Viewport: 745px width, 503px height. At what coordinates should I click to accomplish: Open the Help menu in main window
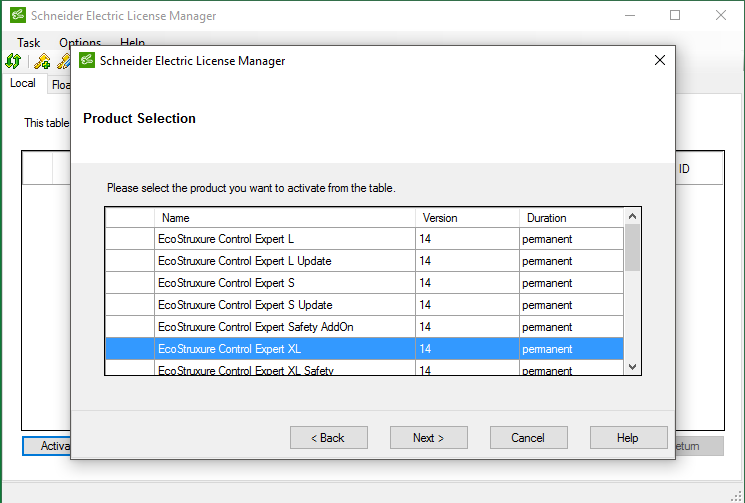pos(133,42)
